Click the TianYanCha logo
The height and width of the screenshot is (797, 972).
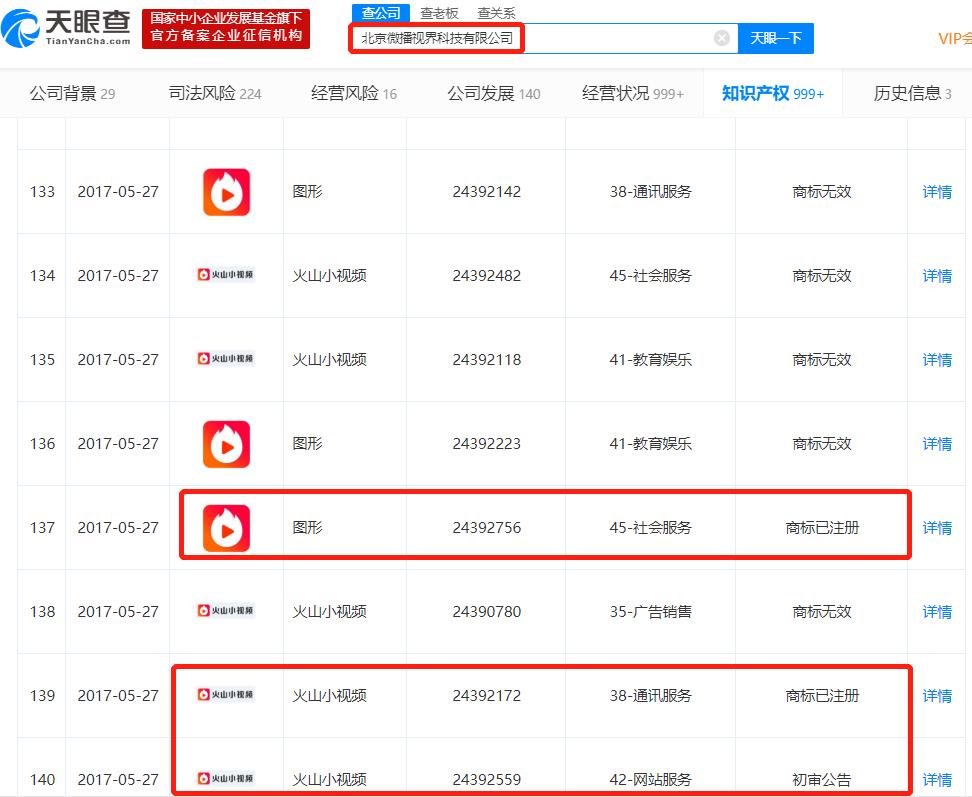click(x=66, y=28)
